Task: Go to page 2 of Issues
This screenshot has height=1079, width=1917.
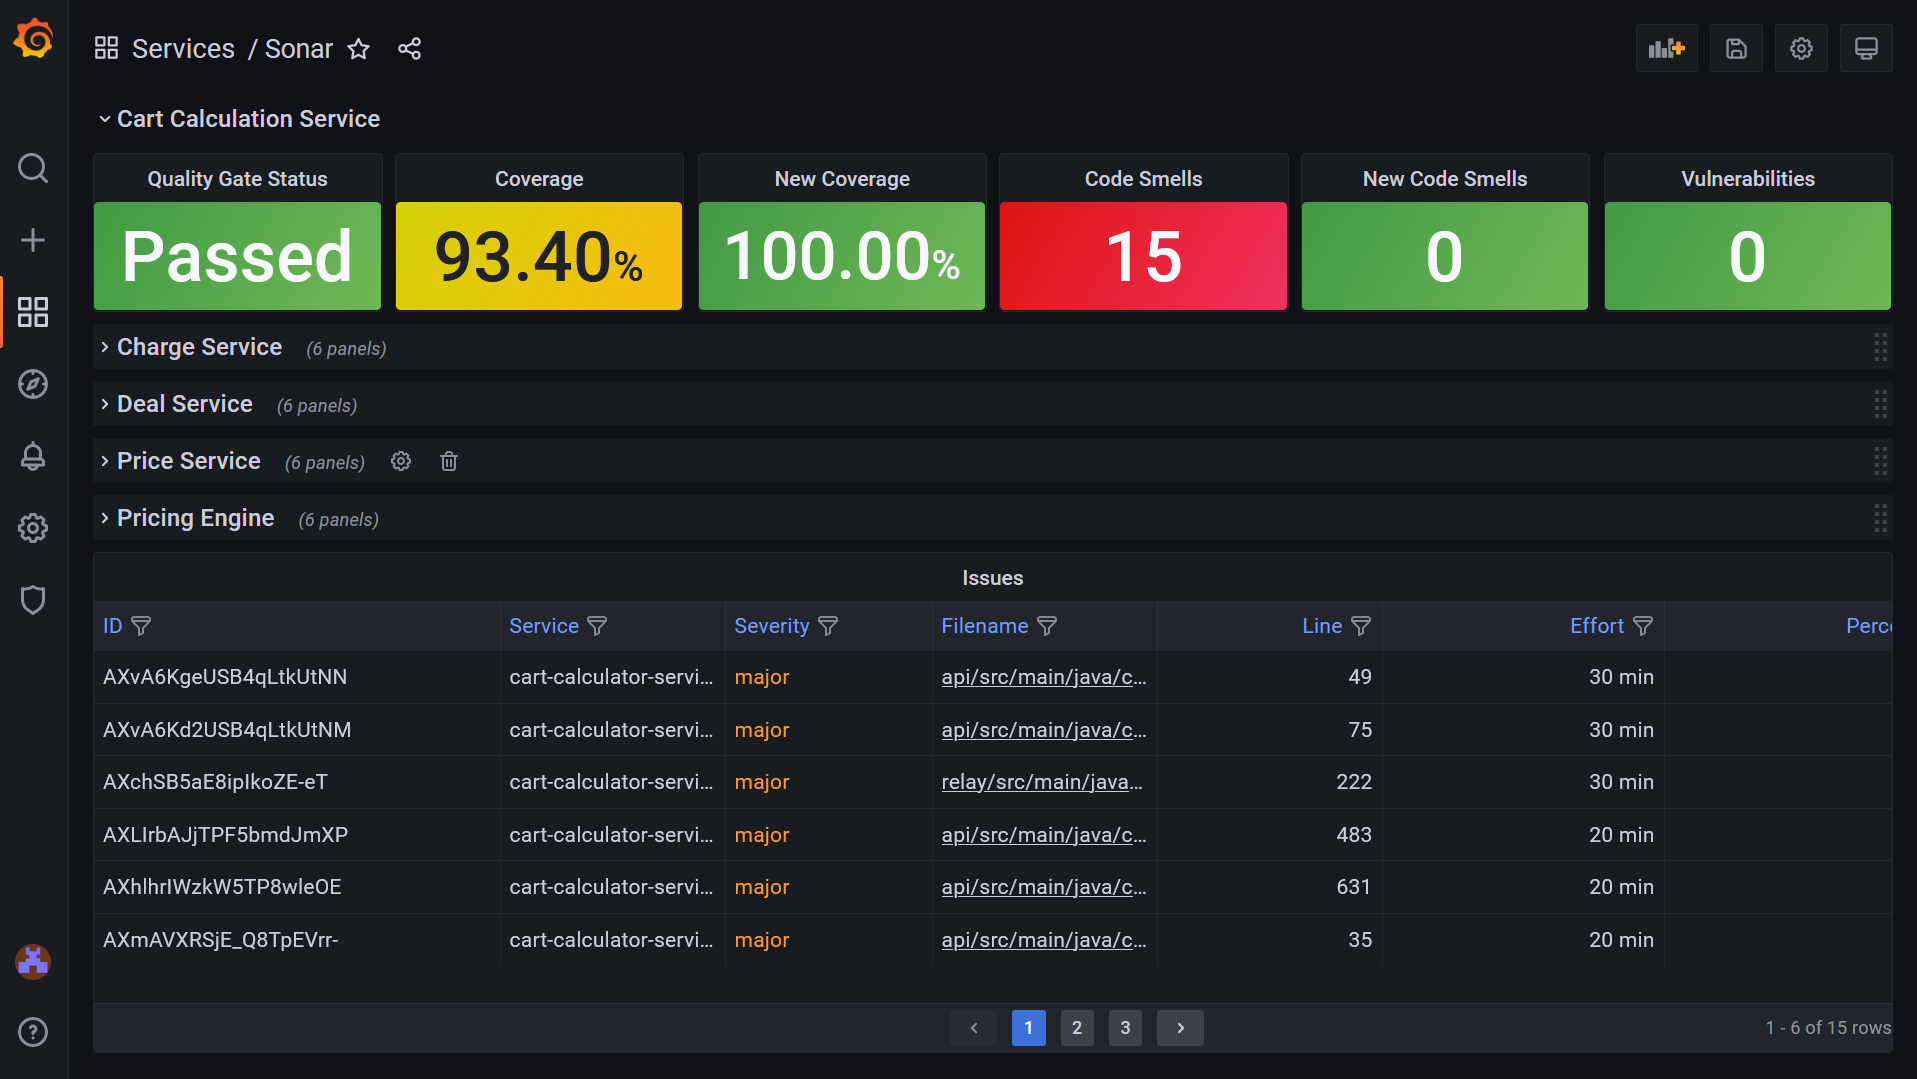Action: tap(1077, 1028)
